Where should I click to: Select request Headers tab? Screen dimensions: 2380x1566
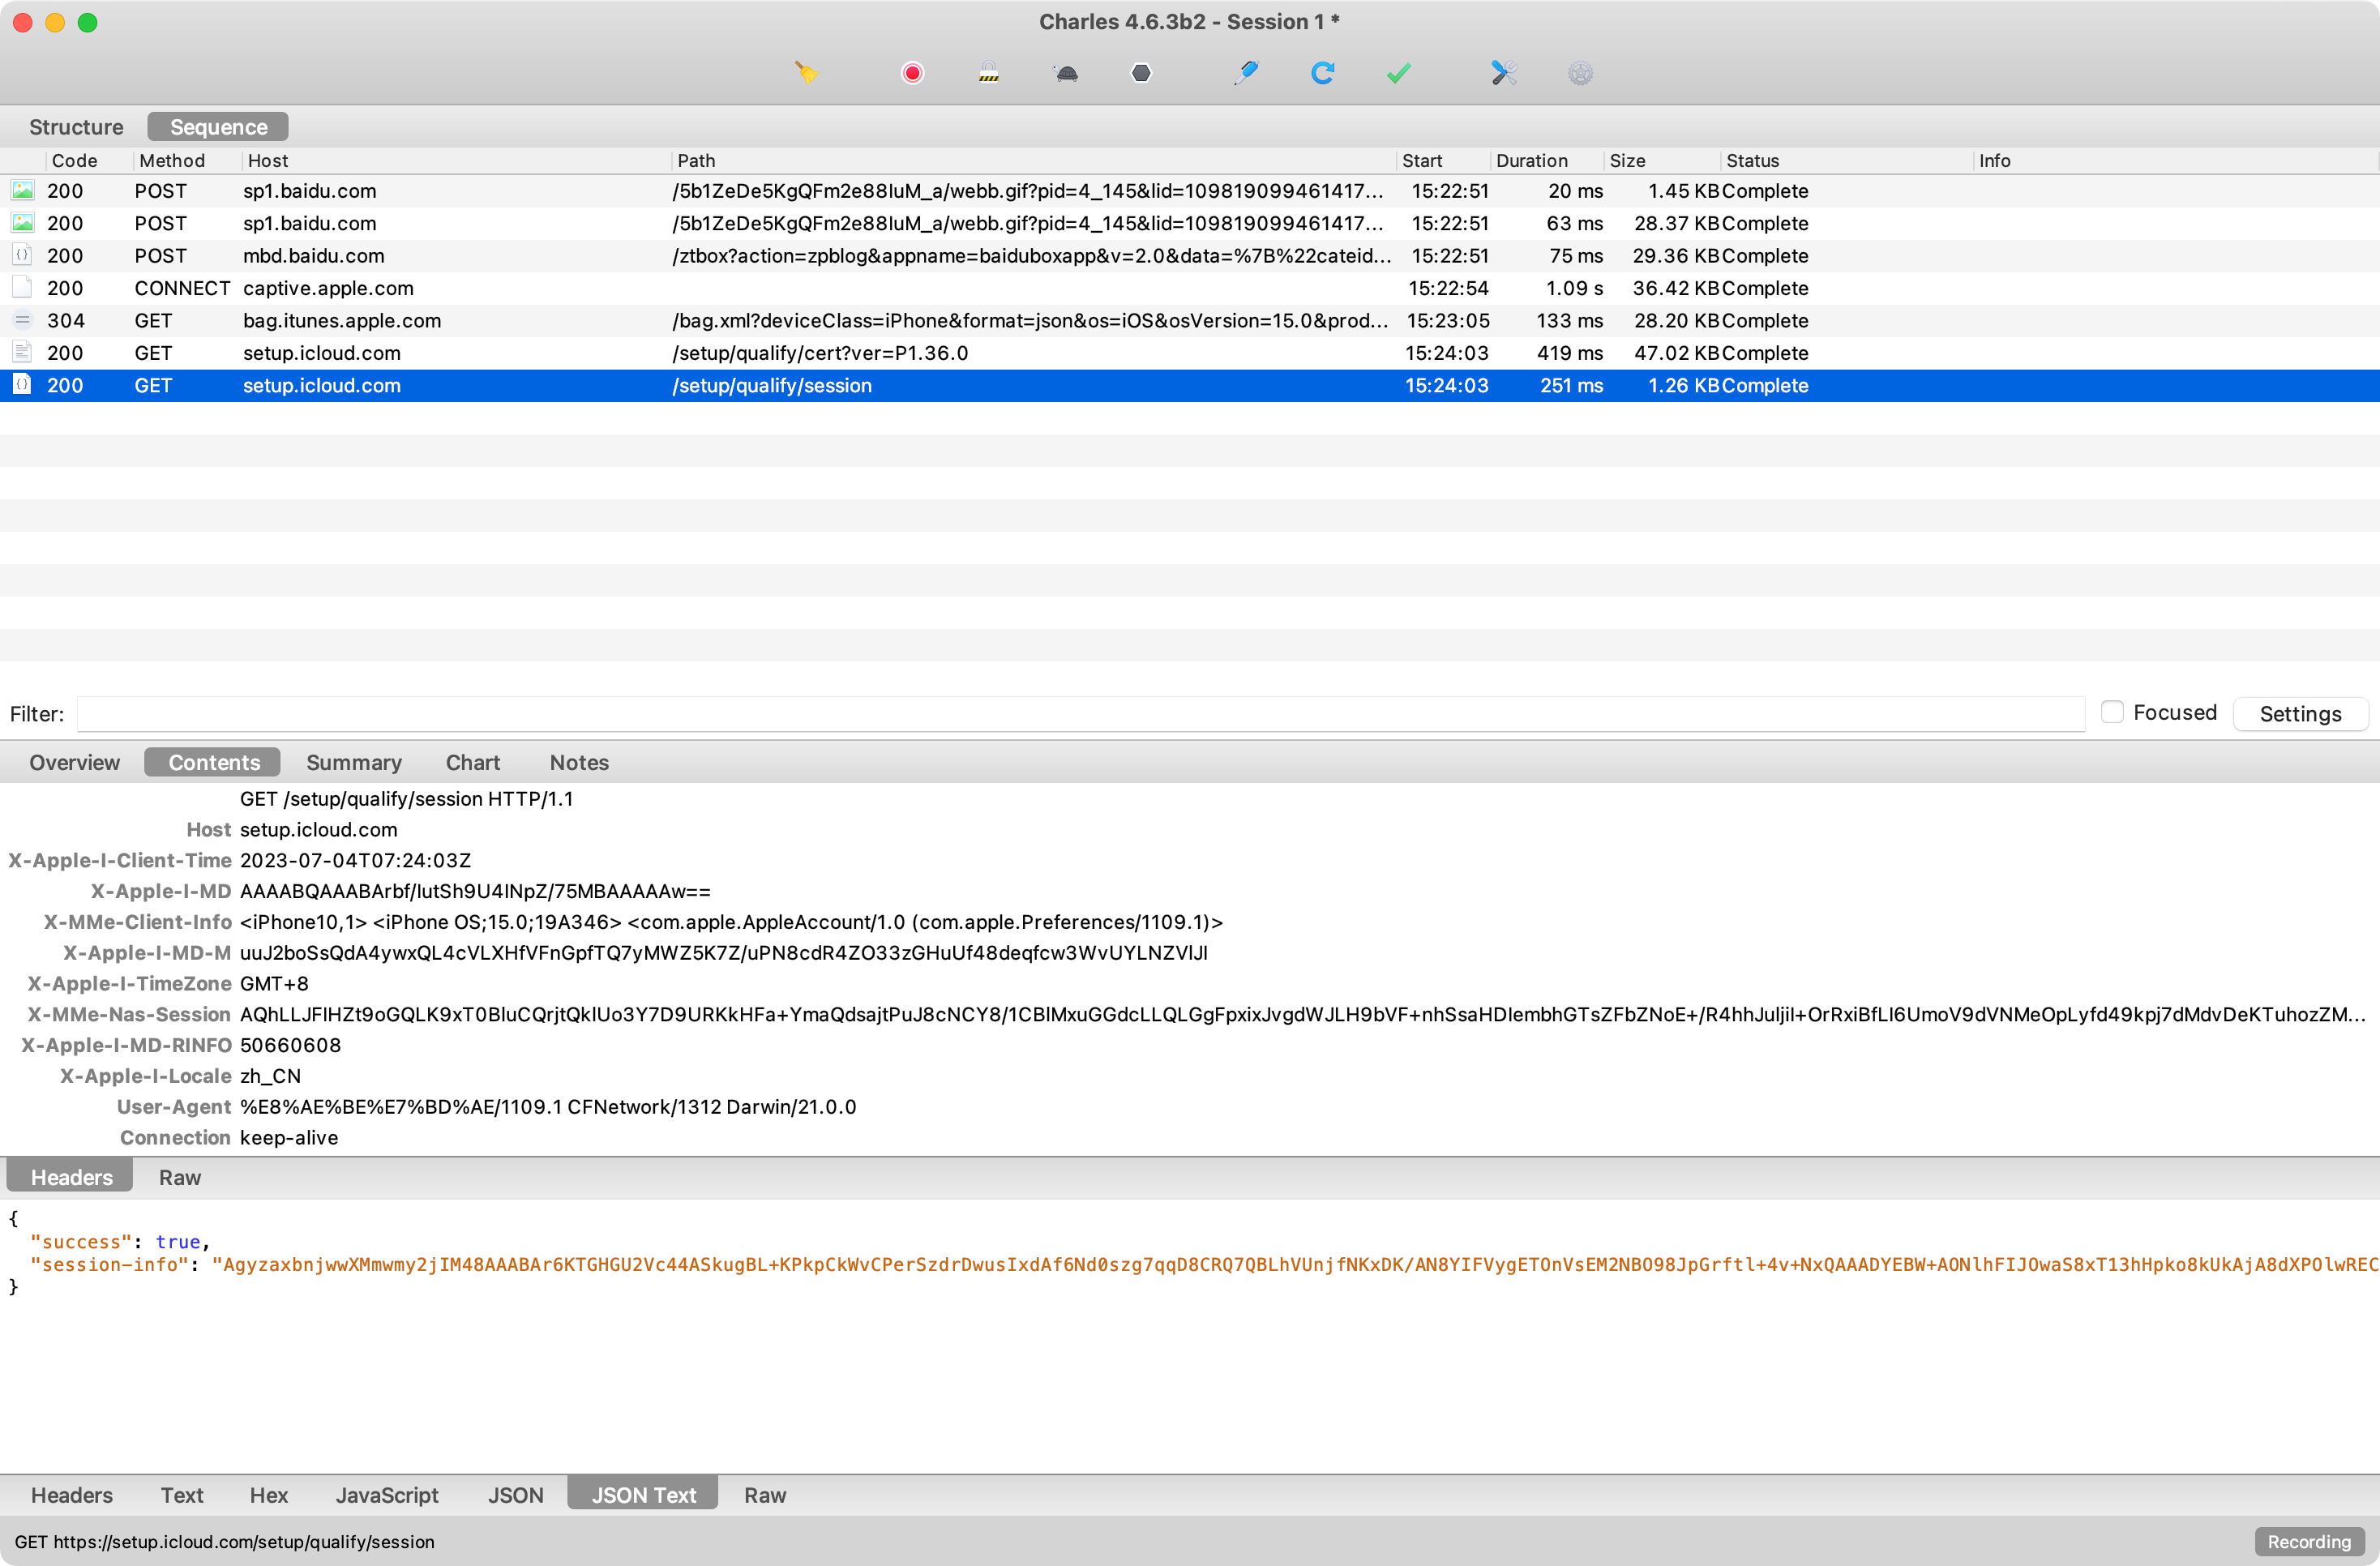(x=71, y=1177)
